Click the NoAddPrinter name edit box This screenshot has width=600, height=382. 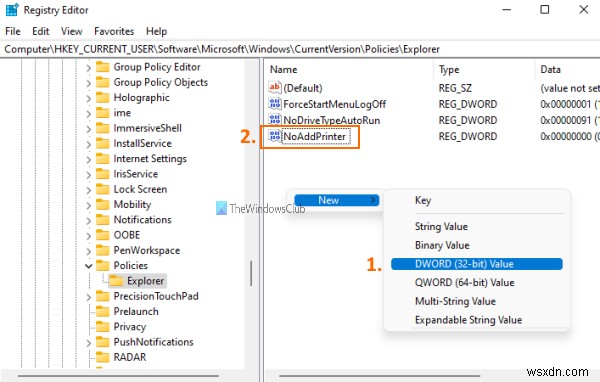[316, 136]
